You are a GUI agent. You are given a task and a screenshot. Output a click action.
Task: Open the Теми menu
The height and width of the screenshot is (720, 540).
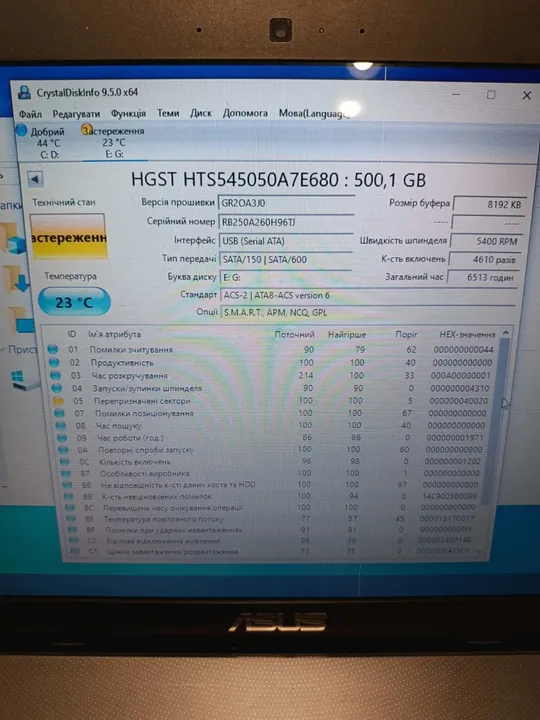pyautogui.click(x=168, y=112)
